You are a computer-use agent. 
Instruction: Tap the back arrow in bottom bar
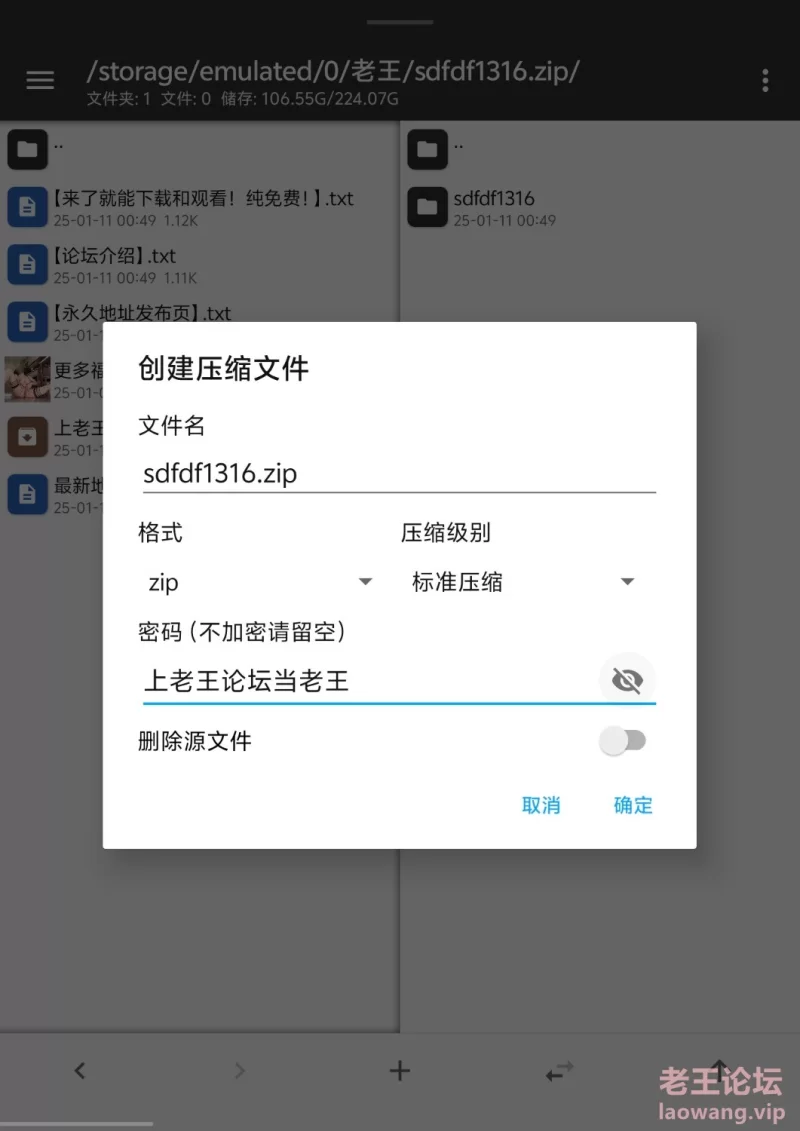coord(80,1070)
